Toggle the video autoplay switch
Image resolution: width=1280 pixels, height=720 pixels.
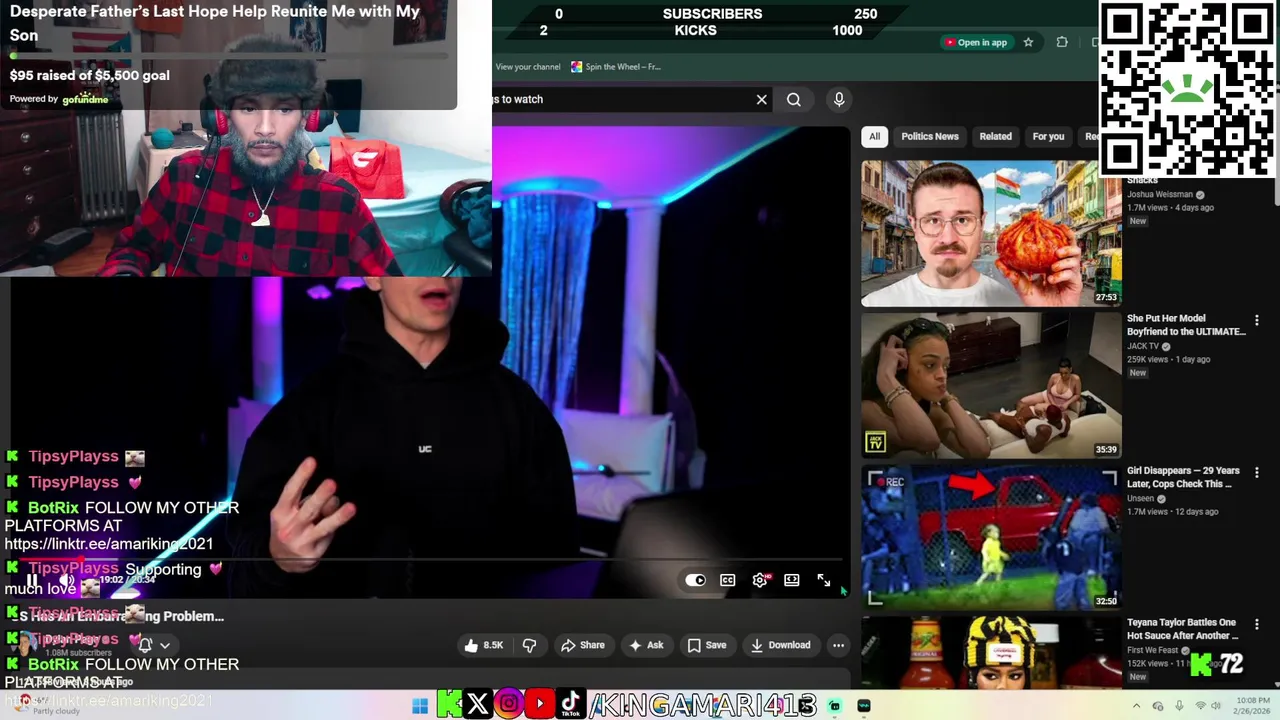click(695, 580)
